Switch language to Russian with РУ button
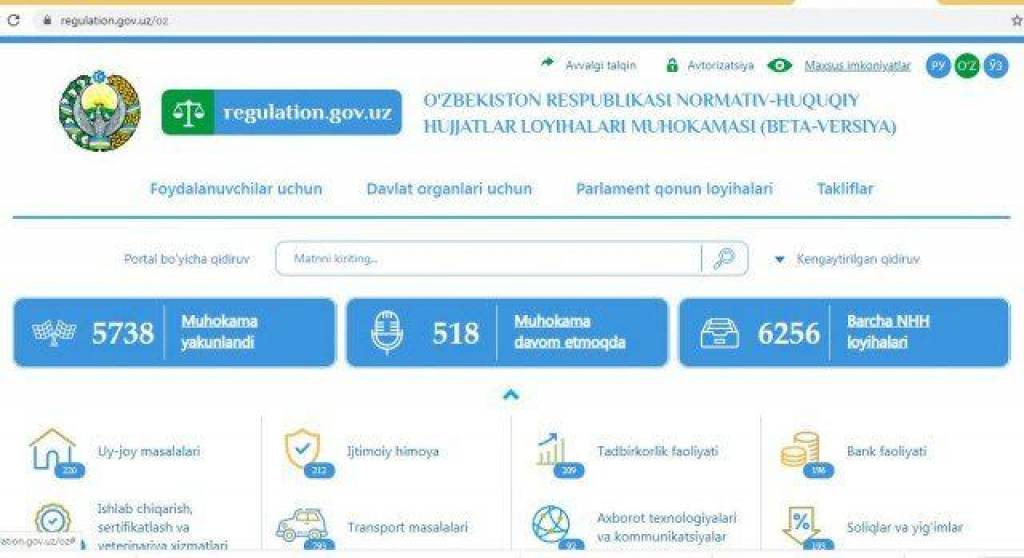The image size is (1024, 558). (x=938, y=66)
